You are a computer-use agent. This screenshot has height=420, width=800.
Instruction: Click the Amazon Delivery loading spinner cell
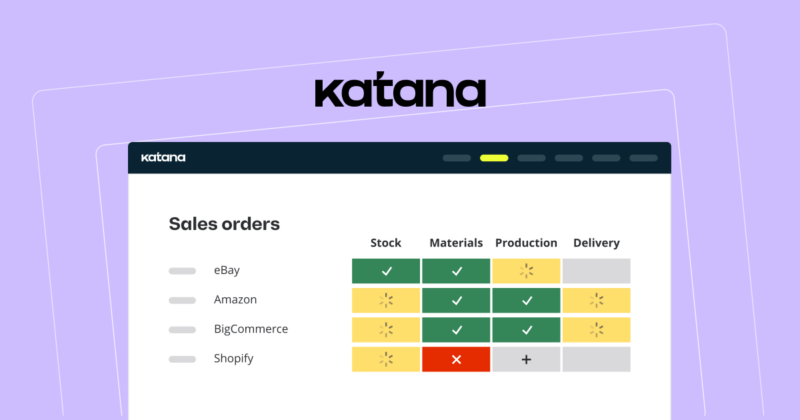tap(596, 300)
